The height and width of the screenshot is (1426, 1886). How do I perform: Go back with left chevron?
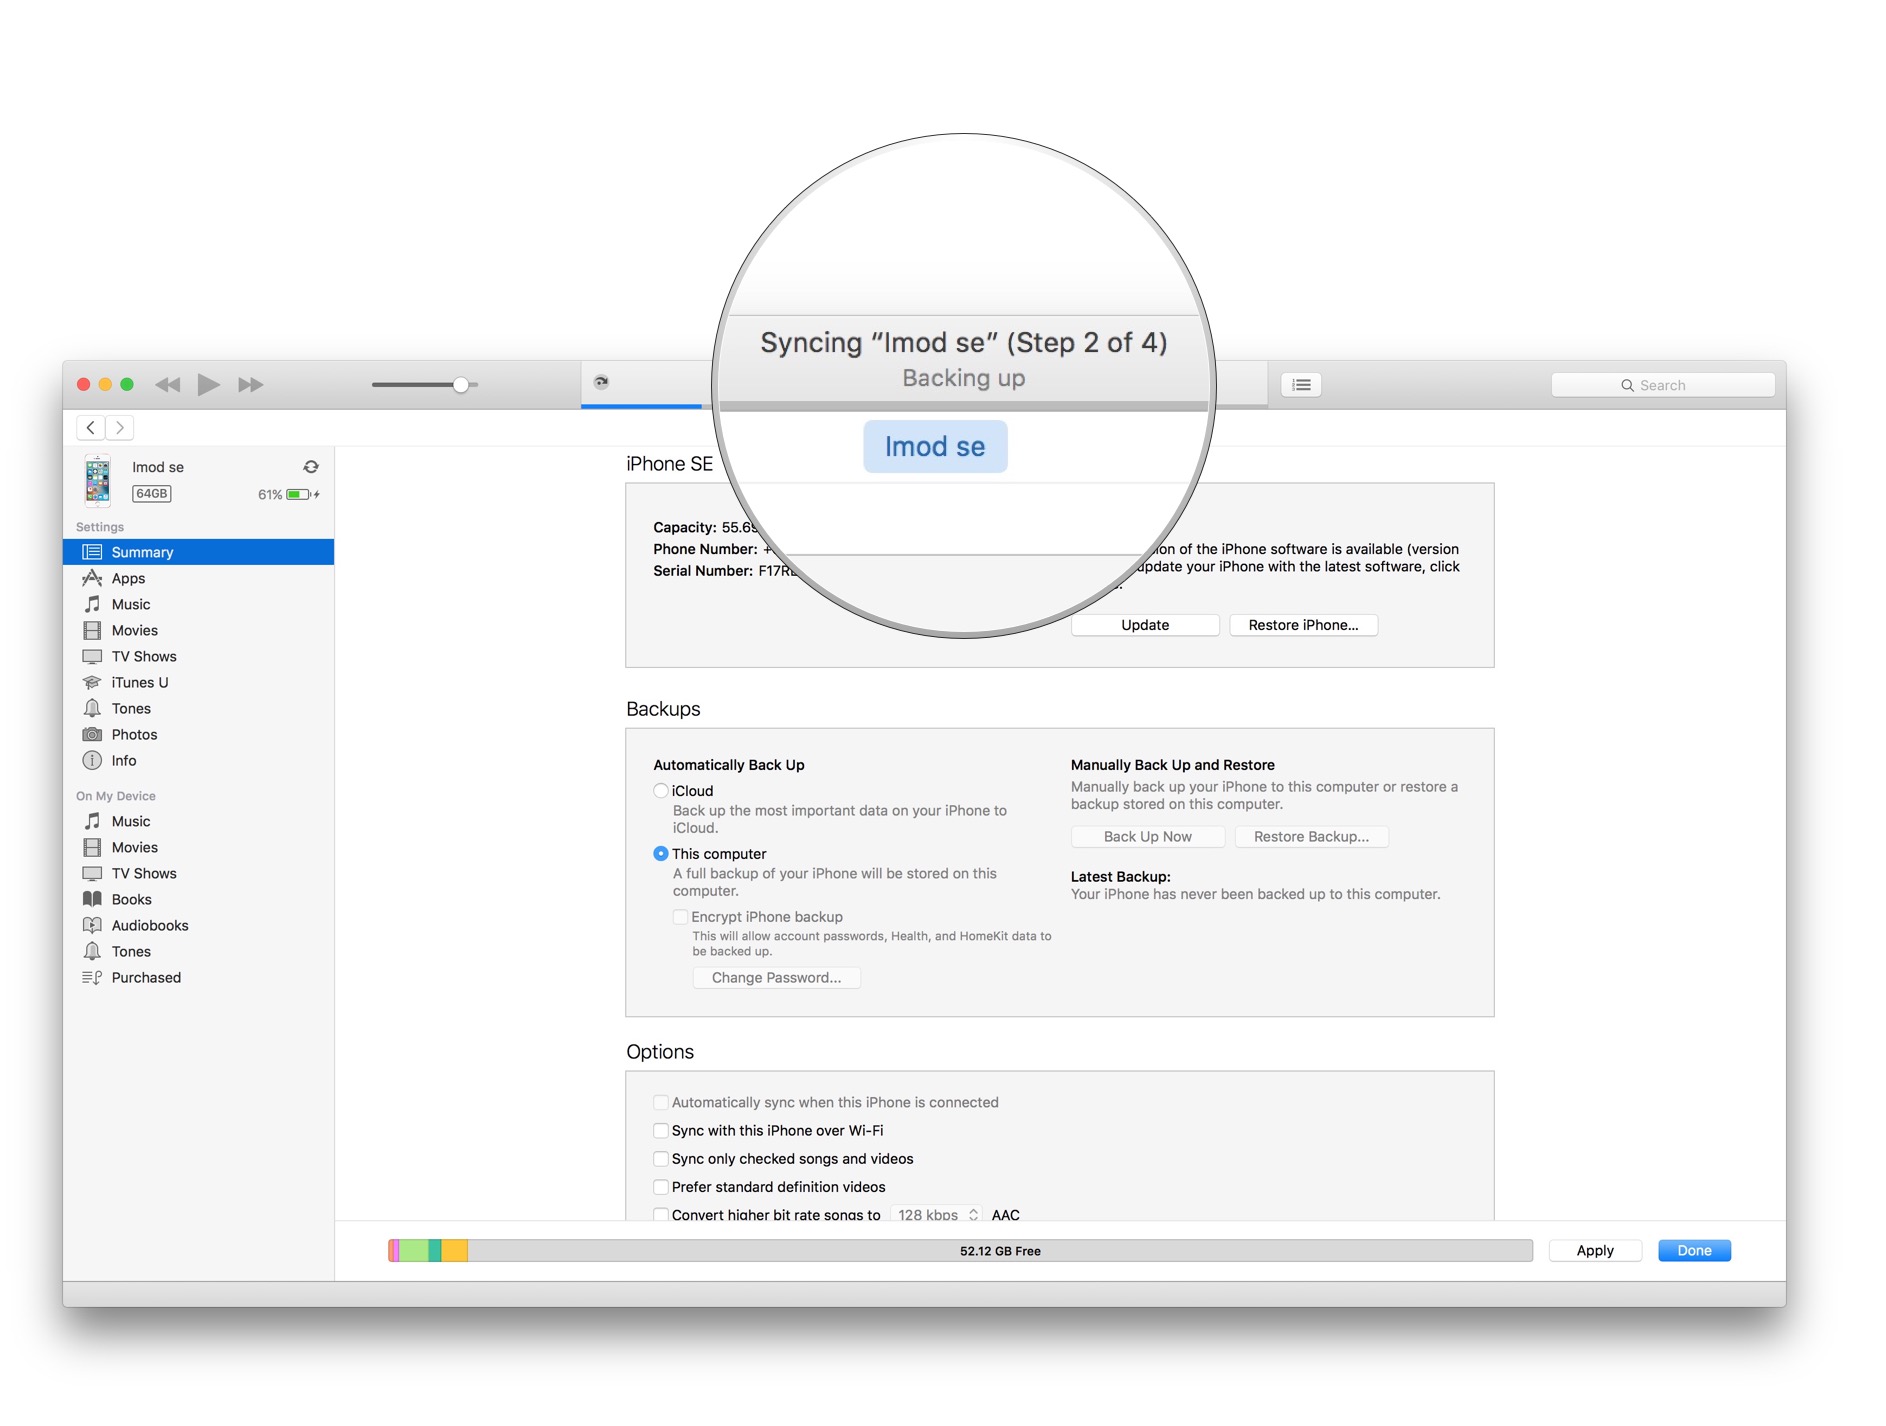[91, 428]
